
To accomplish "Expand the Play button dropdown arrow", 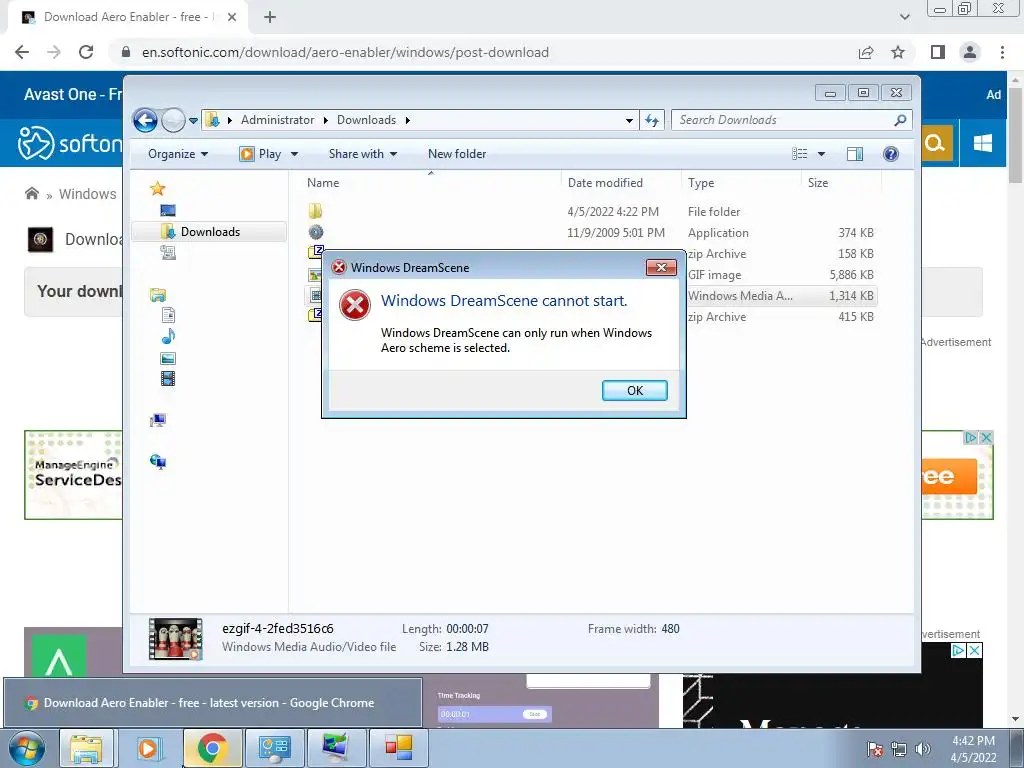I will pos(295,154).
